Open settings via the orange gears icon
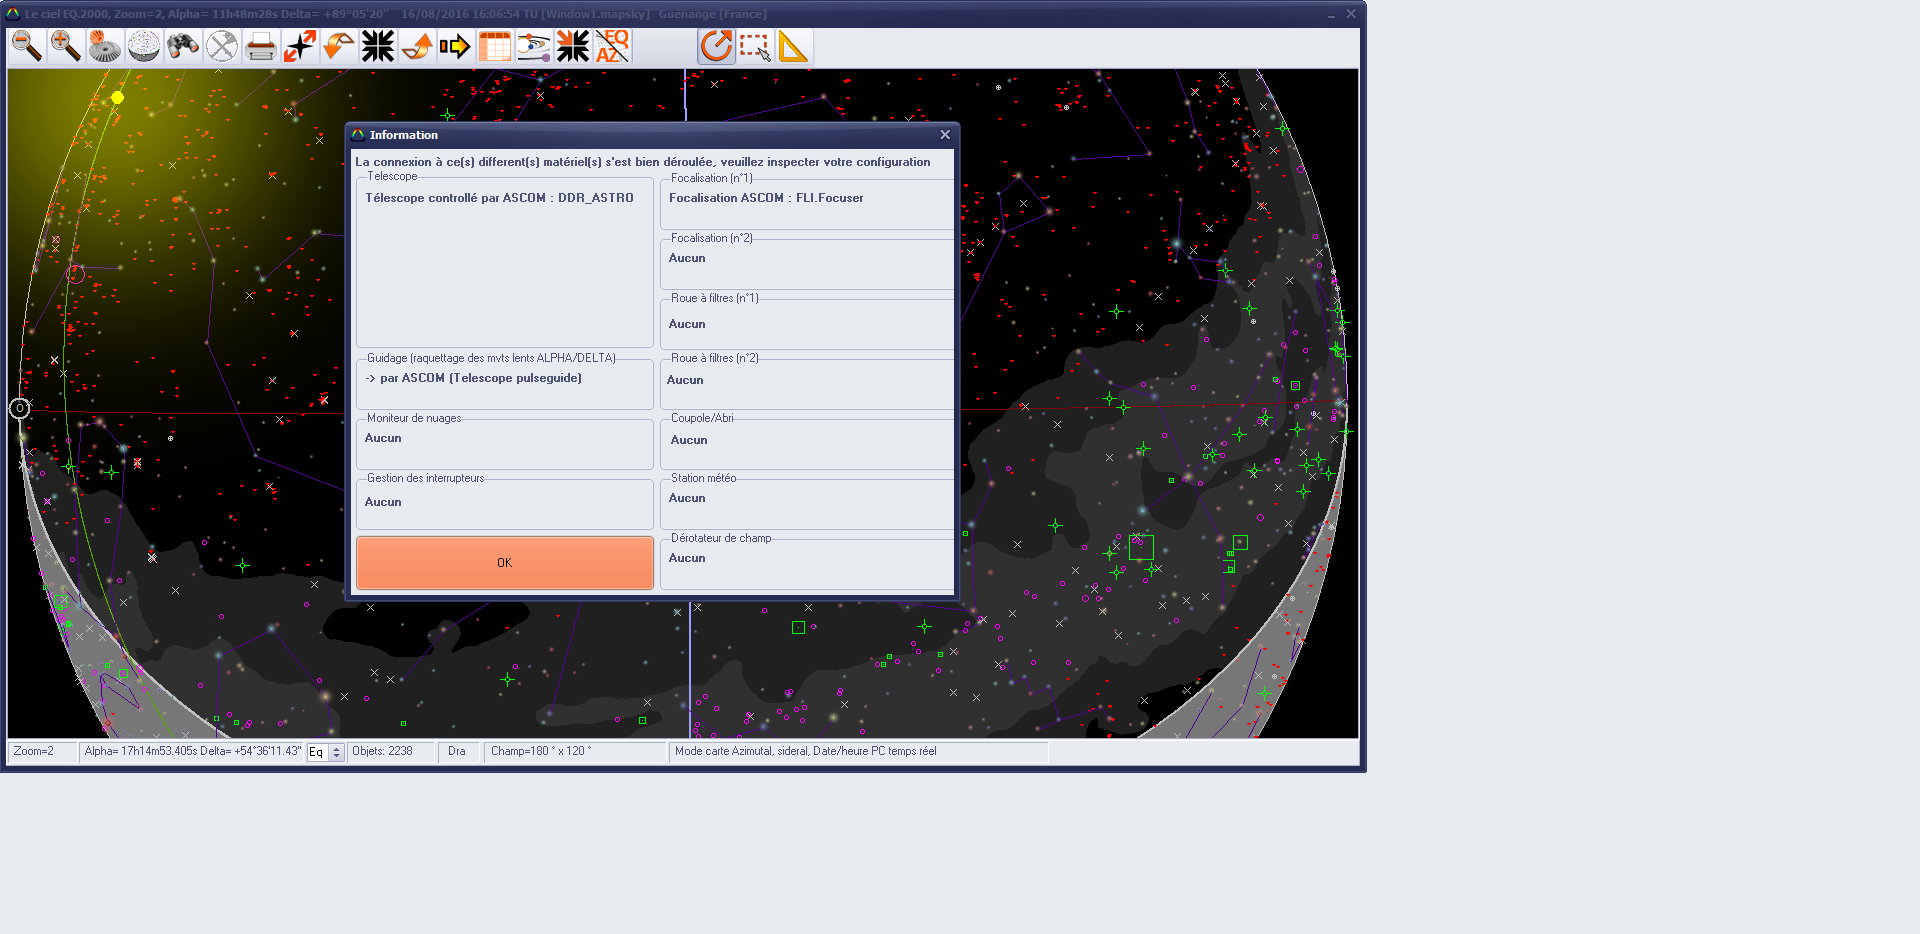1920x934 pixels. click(105, 46)
